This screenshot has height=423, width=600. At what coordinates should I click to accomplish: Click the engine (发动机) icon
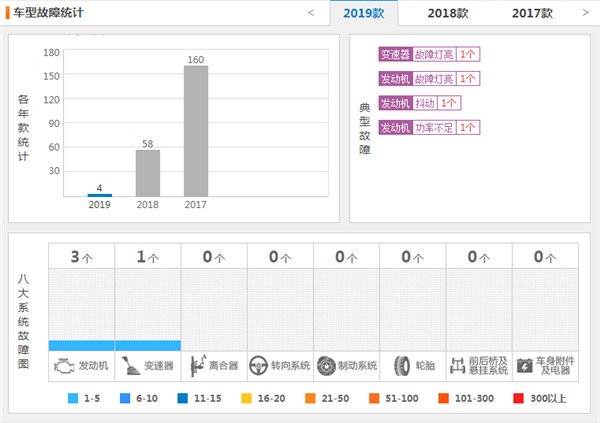click(64, 366)
